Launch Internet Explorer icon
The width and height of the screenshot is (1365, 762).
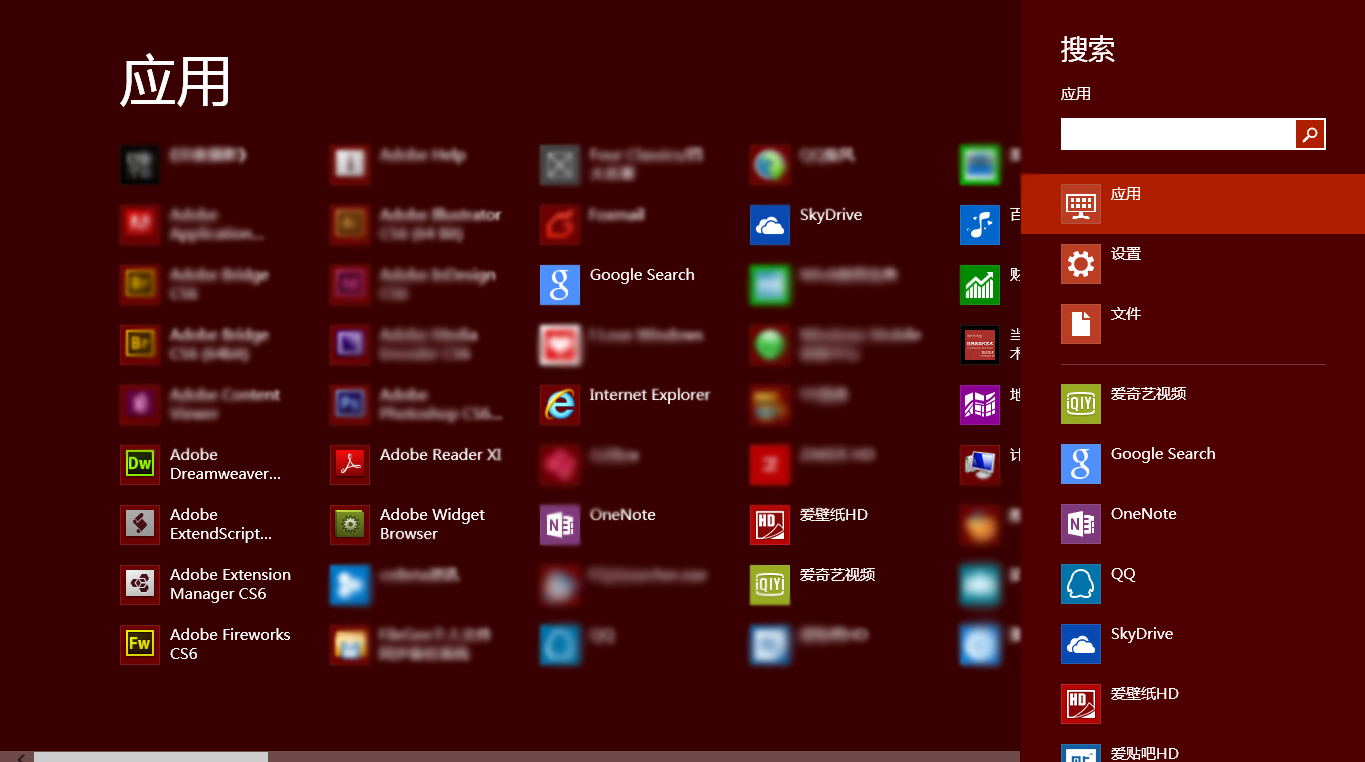pyautogui.click(x=560, y=405)
